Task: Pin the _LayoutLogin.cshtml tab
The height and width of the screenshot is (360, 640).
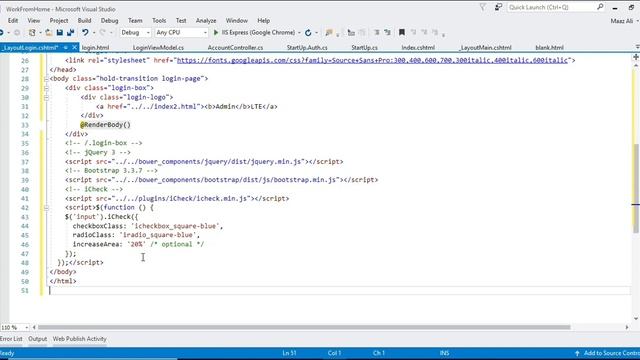Action: [x=65, y=48]
